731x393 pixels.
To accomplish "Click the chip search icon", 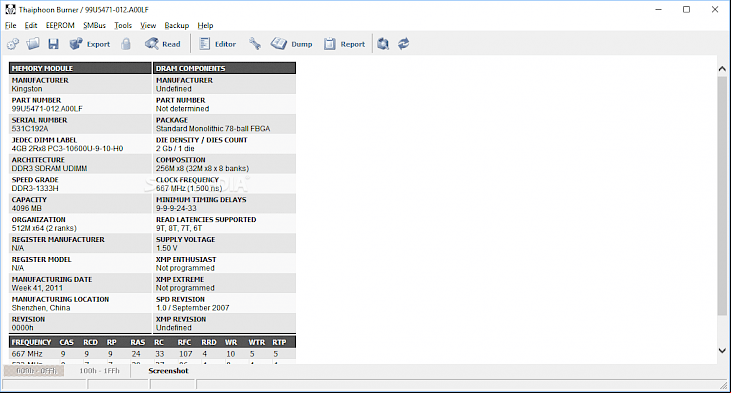I will click(x=383, y=44).
